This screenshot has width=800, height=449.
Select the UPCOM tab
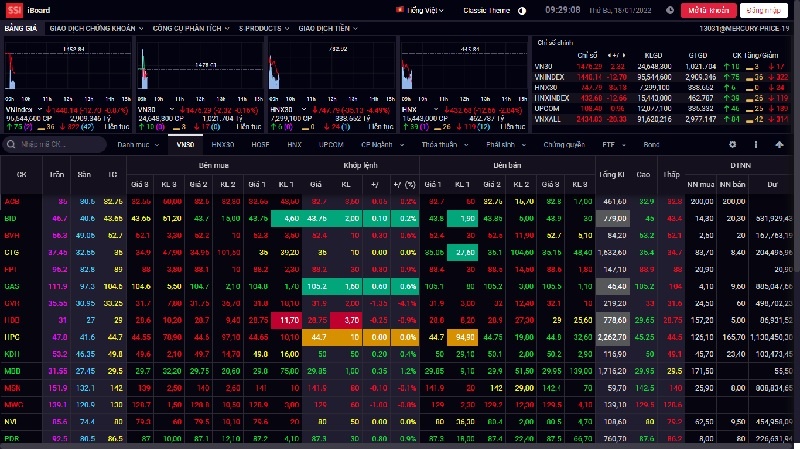click(x=329, y=145)
